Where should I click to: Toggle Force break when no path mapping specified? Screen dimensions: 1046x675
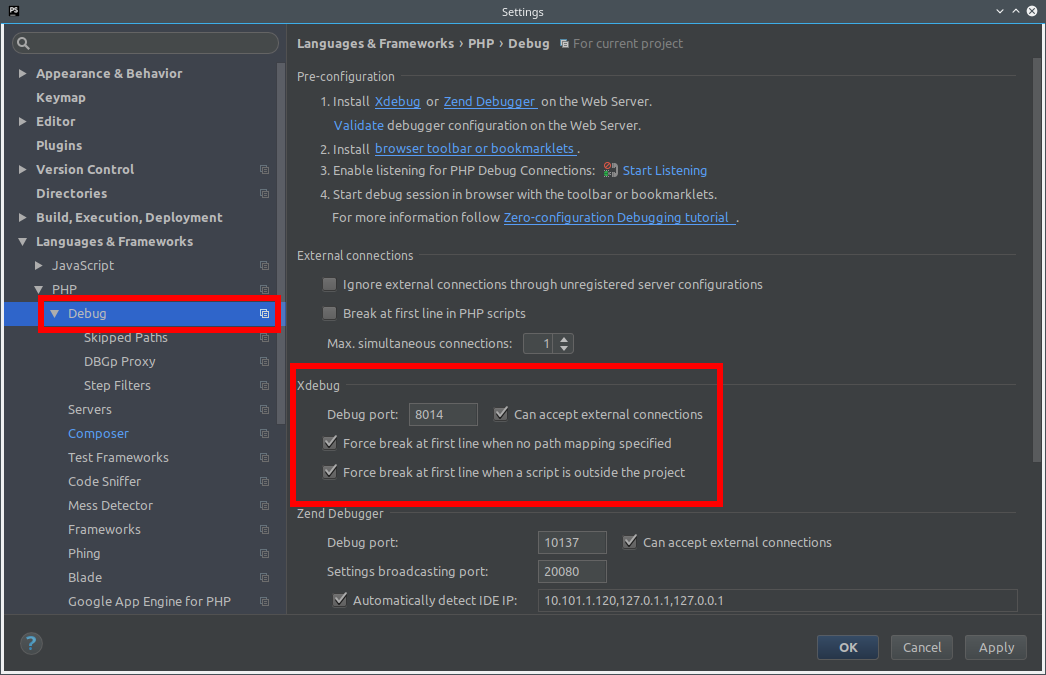(330, 443)
